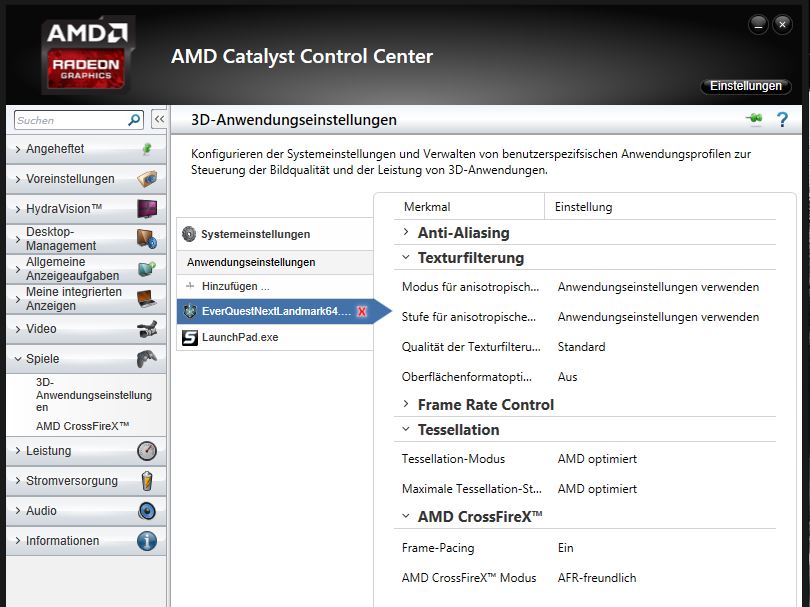Collapse the Texturfilterung section
810x607 pixels.
[x=406, y=257]
